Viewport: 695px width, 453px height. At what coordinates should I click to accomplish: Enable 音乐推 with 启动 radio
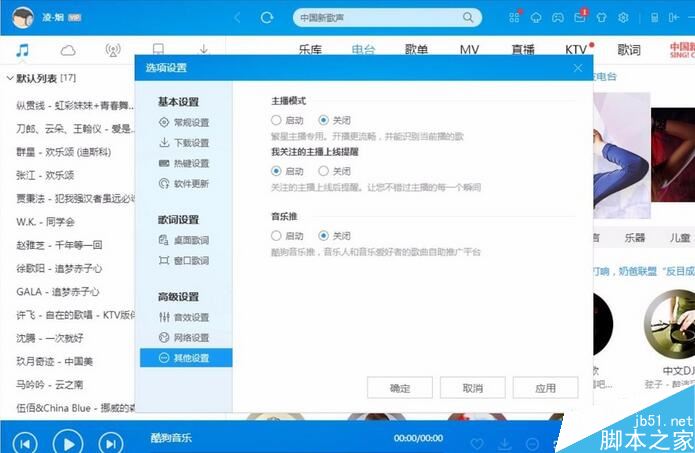[x=276, y=236]
